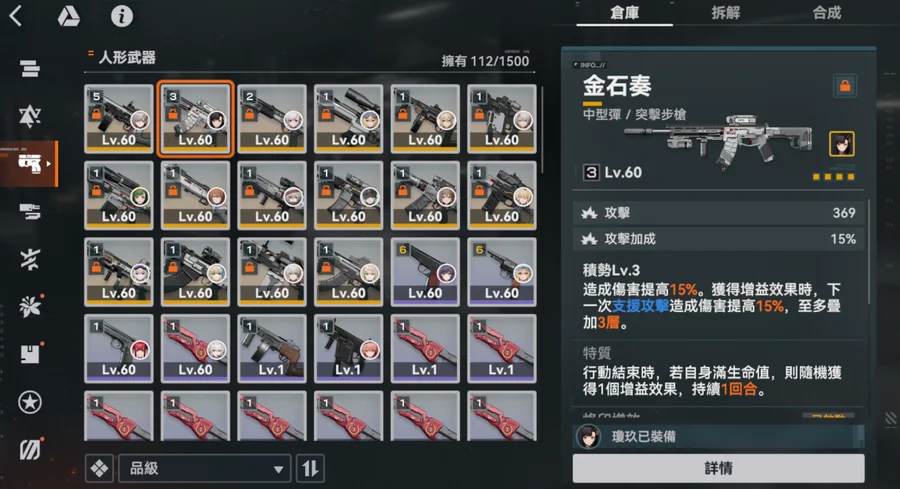Select the doll weapons gun sidebar icon
The height and width of the screenshot is (489, 900).
pos(30,164)
